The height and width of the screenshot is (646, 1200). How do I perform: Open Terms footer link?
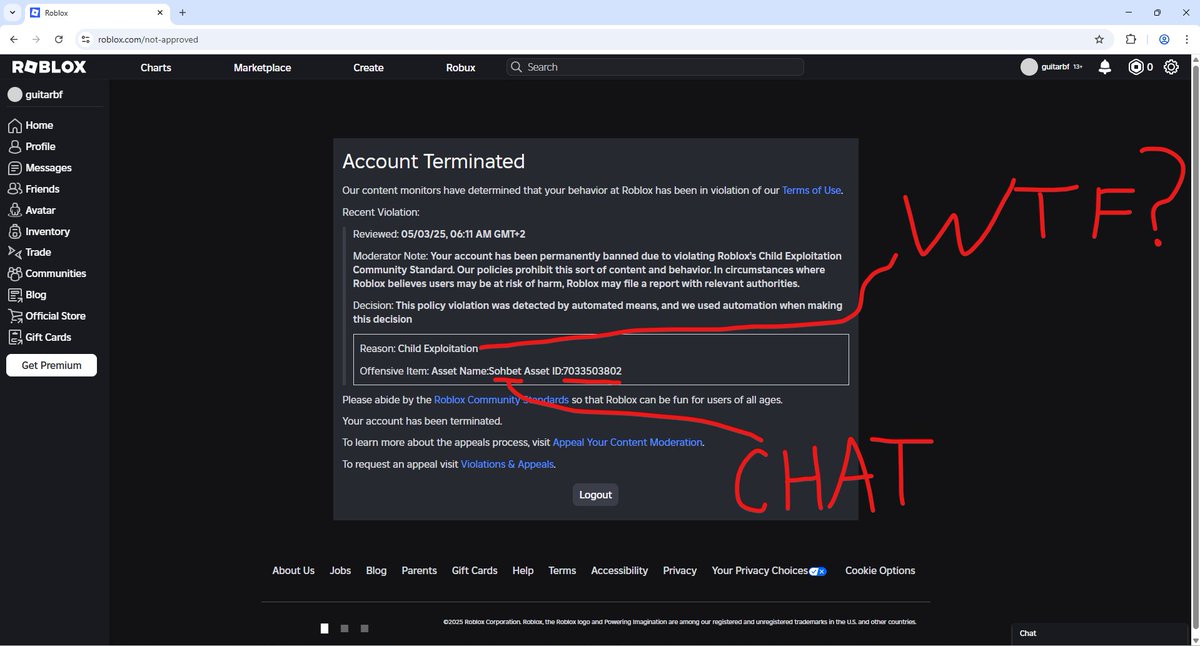click(x=562, y=570)
